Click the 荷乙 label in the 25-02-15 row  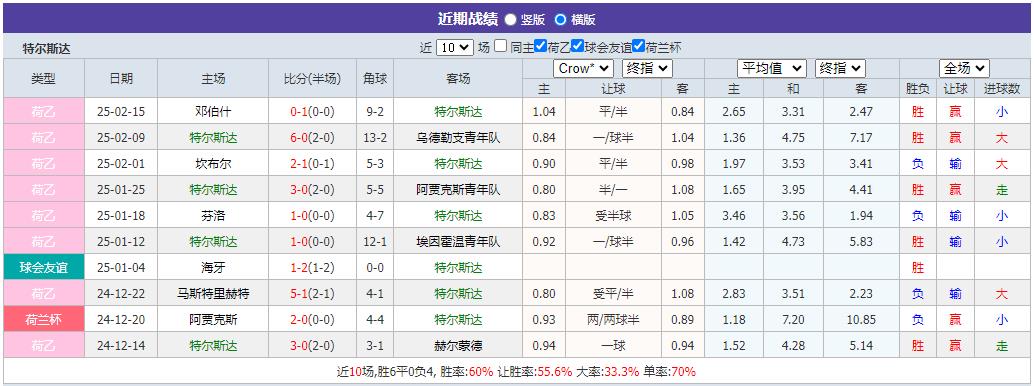[44, 112]
